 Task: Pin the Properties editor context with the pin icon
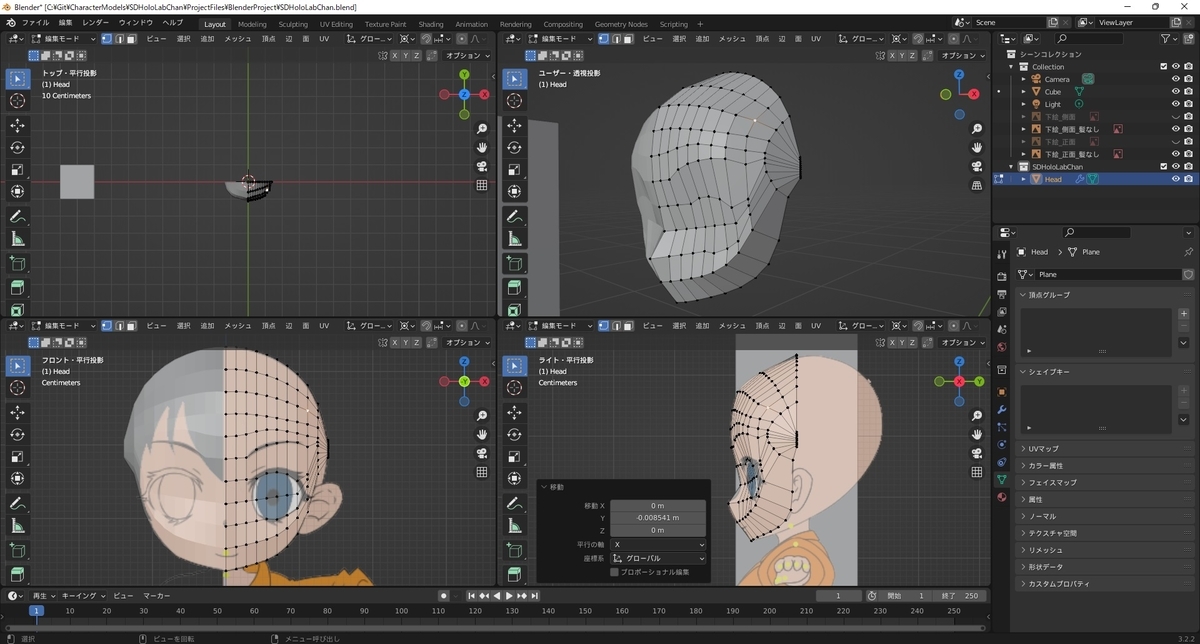pos(1188,252)
